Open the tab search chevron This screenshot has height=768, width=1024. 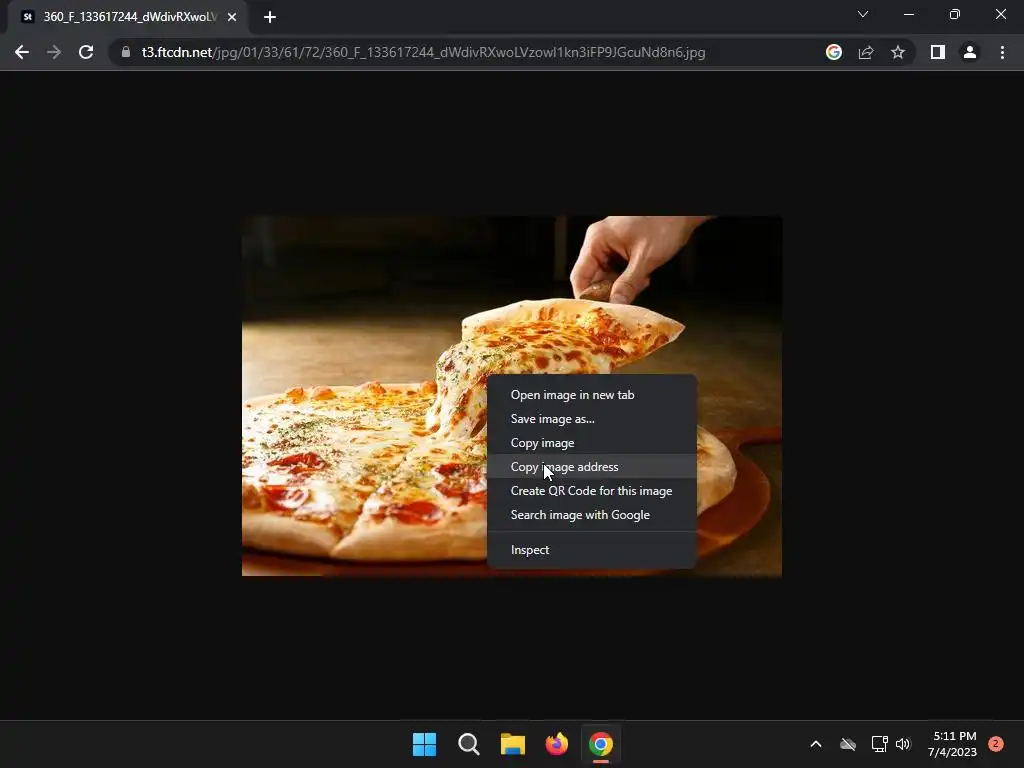[x=863, y=14]
